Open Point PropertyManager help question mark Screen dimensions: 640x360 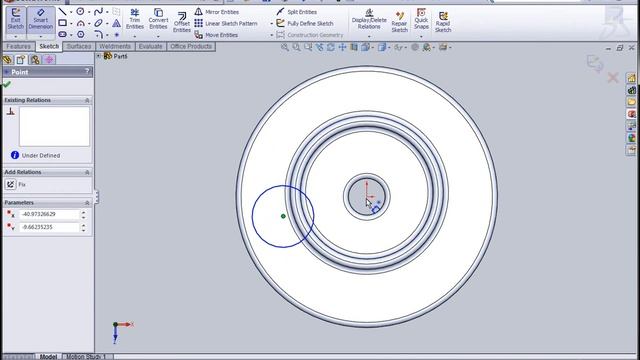tap(87, 71)
